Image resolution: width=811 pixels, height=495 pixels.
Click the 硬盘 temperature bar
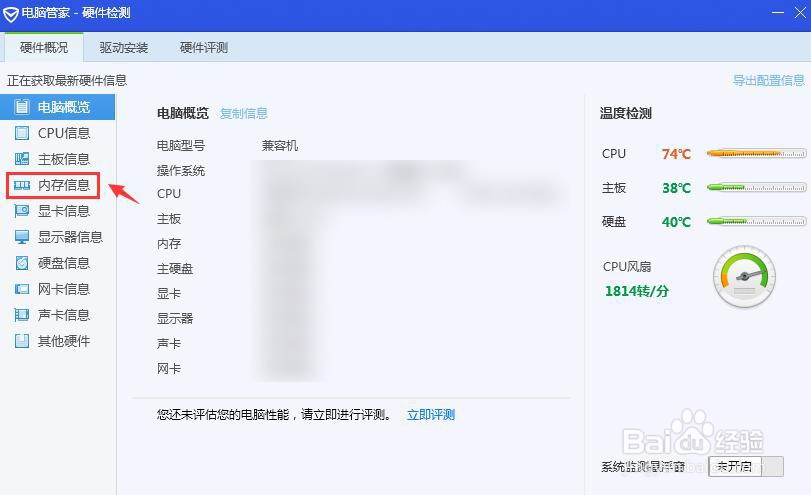pos(756,221)
